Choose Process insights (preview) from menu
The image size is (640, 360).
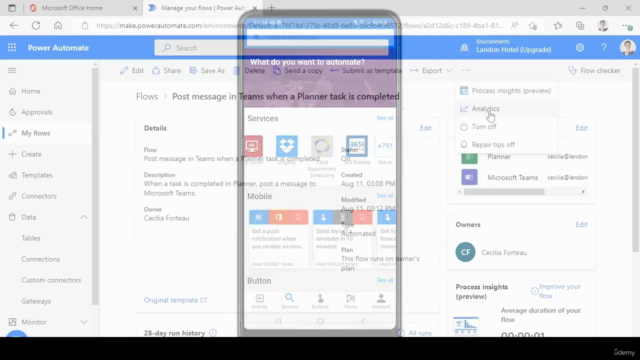pyautogui.click(x=506, y=91)
